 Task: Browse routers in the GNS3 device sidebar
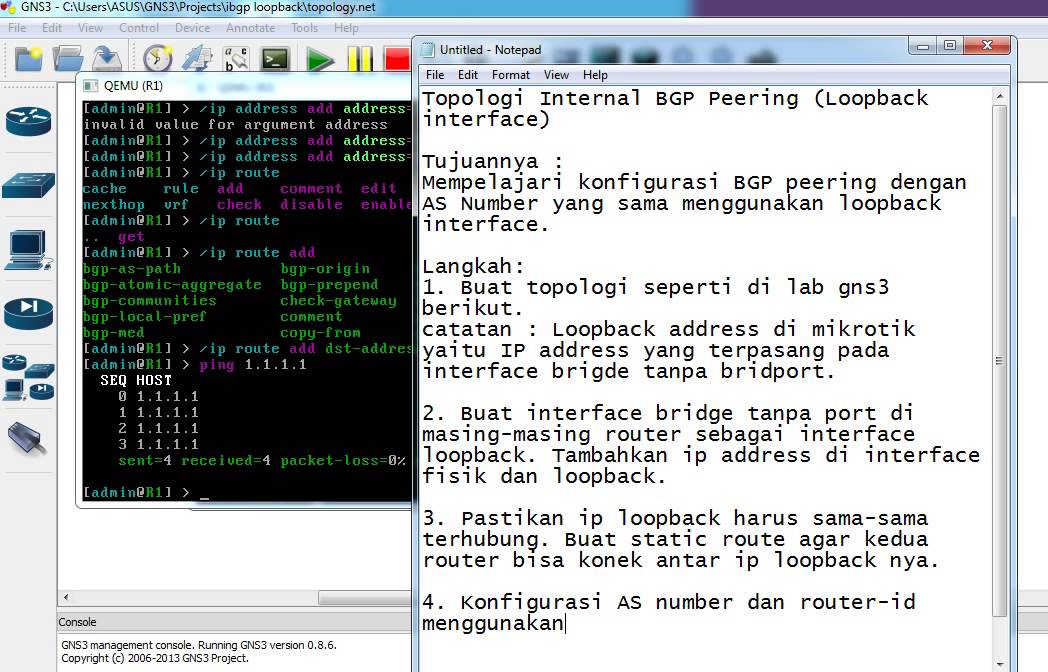(28, 121)
